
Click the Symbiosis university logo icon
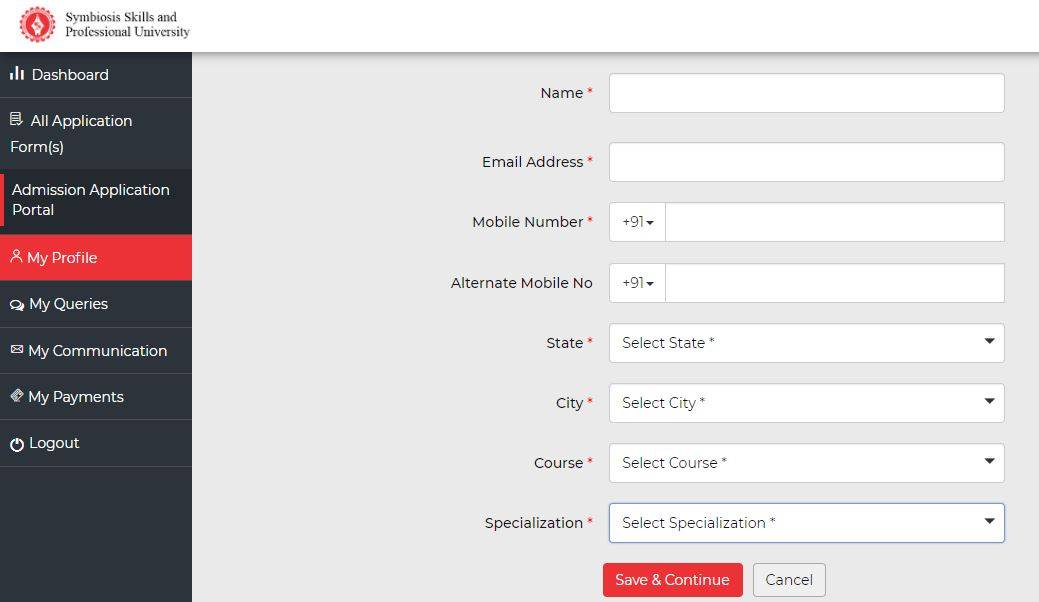(38, 25)
